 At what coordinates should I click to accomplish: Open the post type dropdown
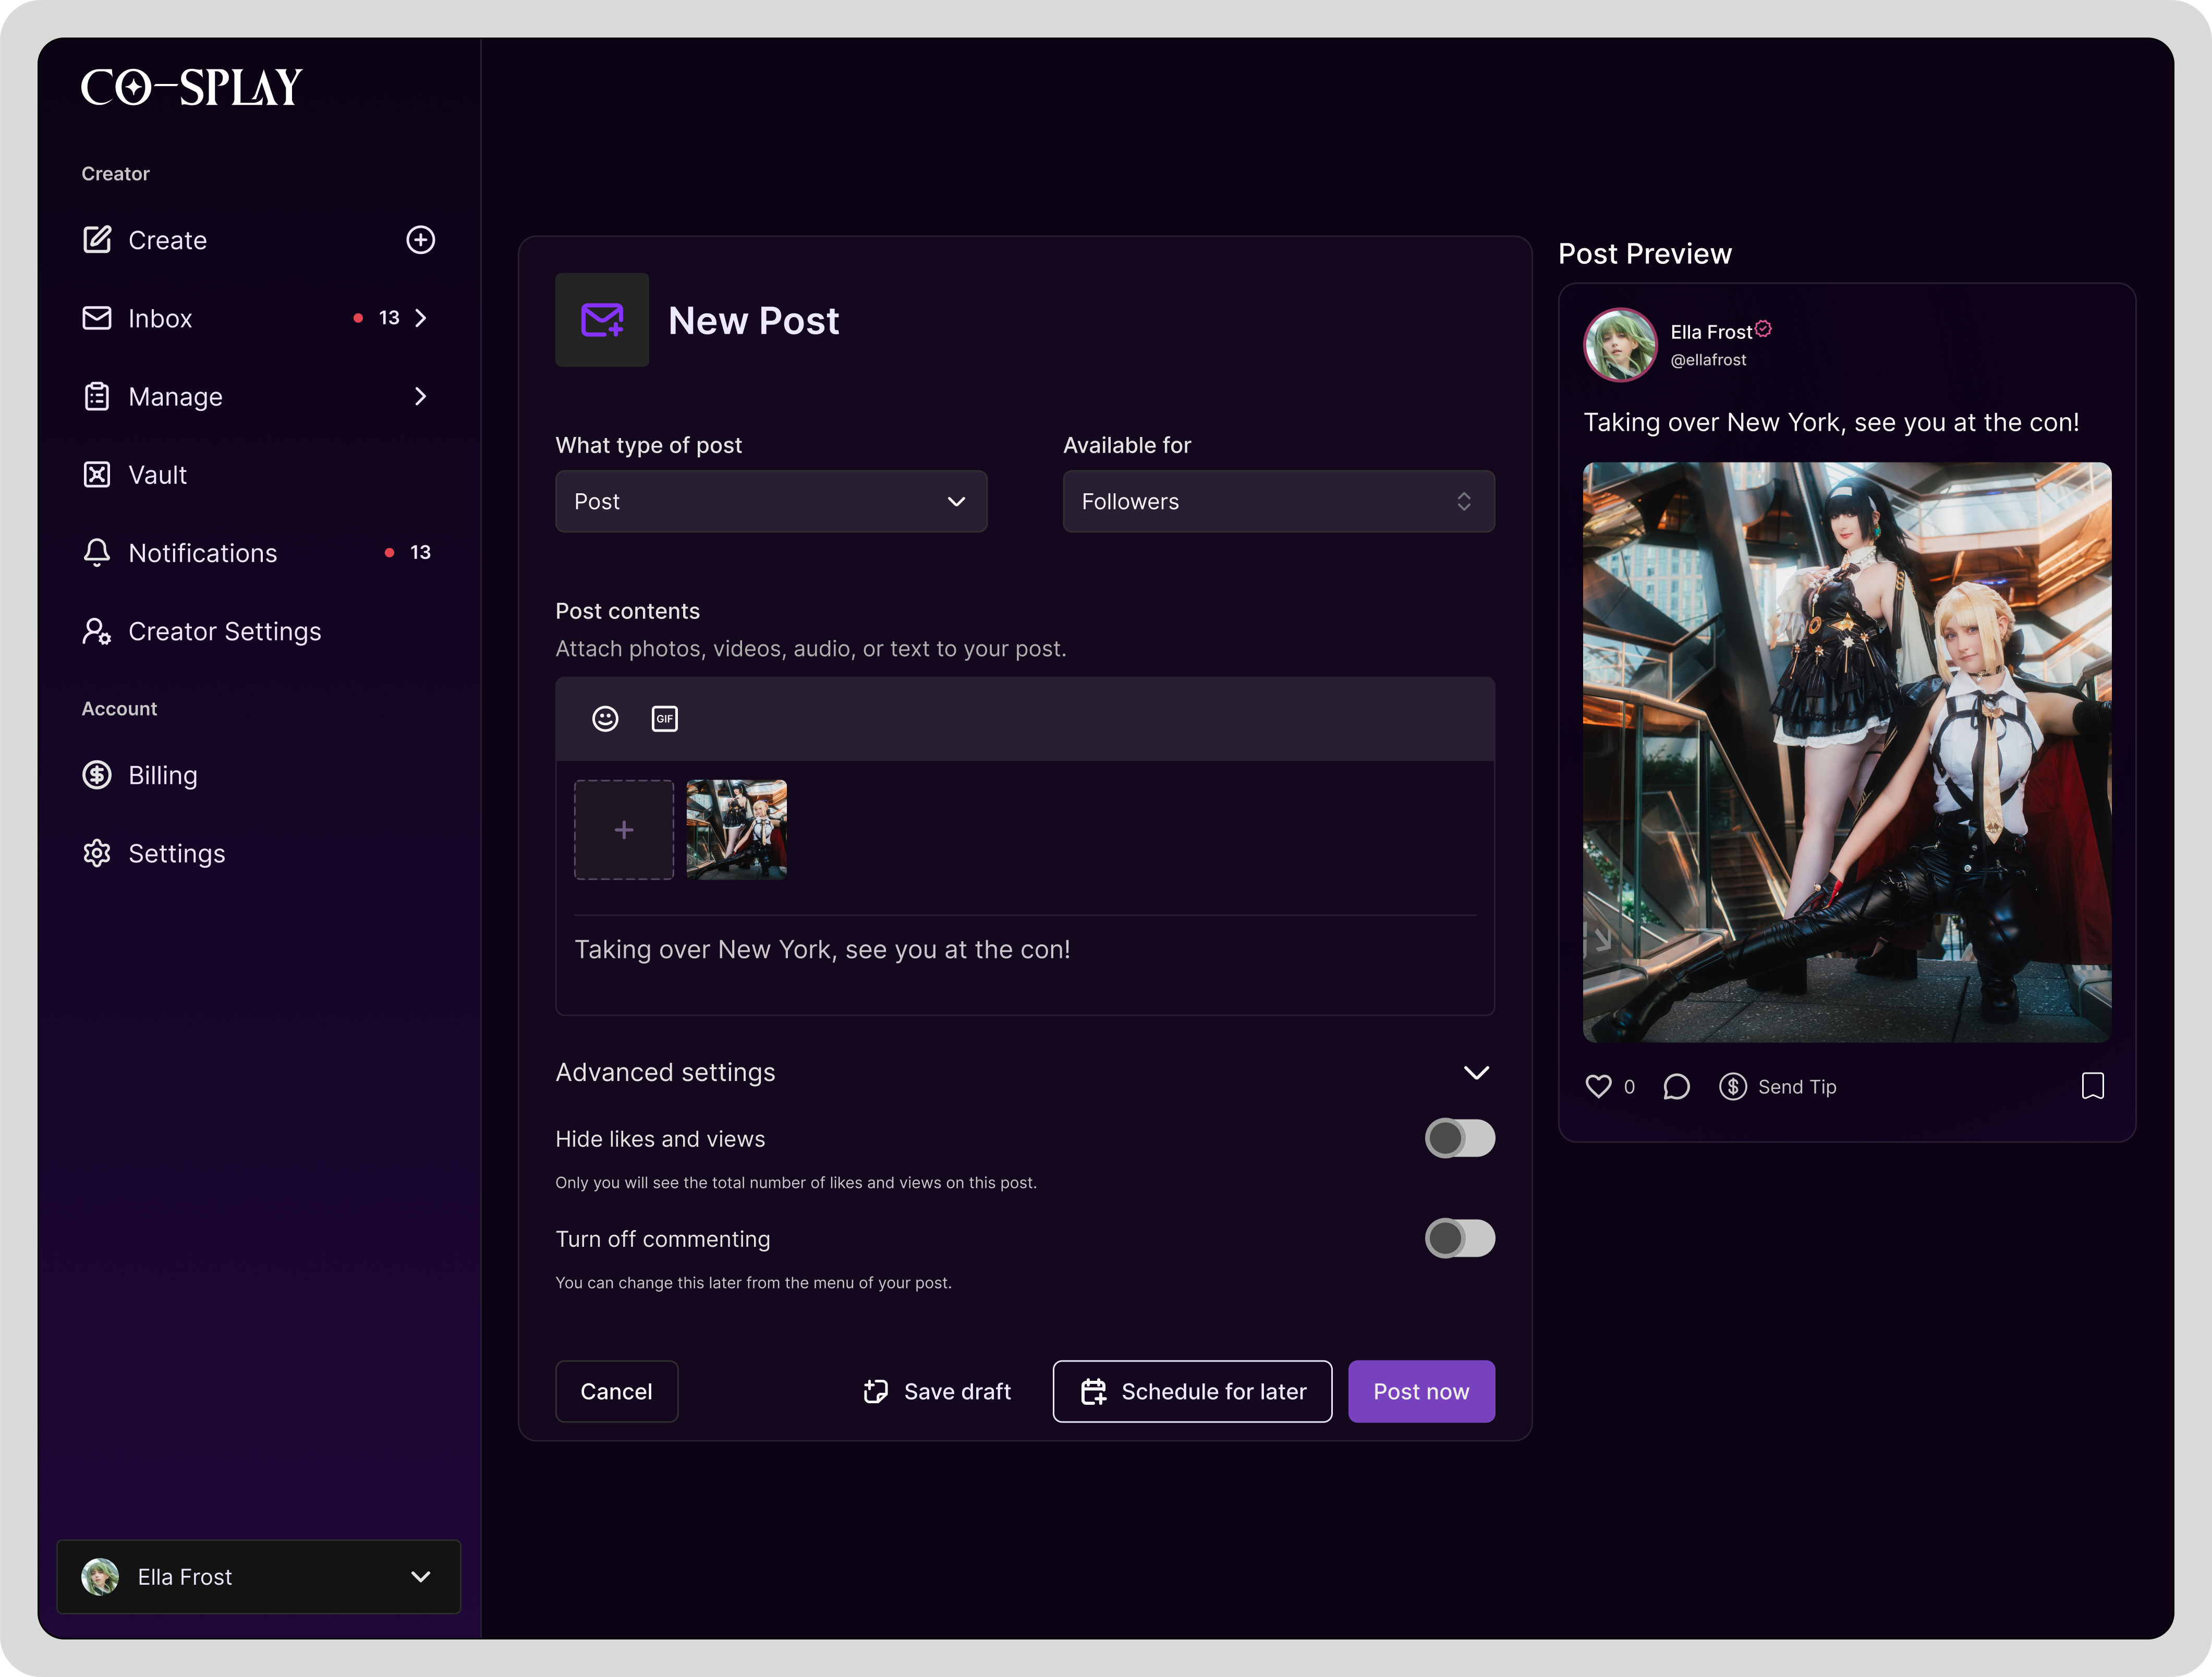pyautogui.click(x=770, y=501)
